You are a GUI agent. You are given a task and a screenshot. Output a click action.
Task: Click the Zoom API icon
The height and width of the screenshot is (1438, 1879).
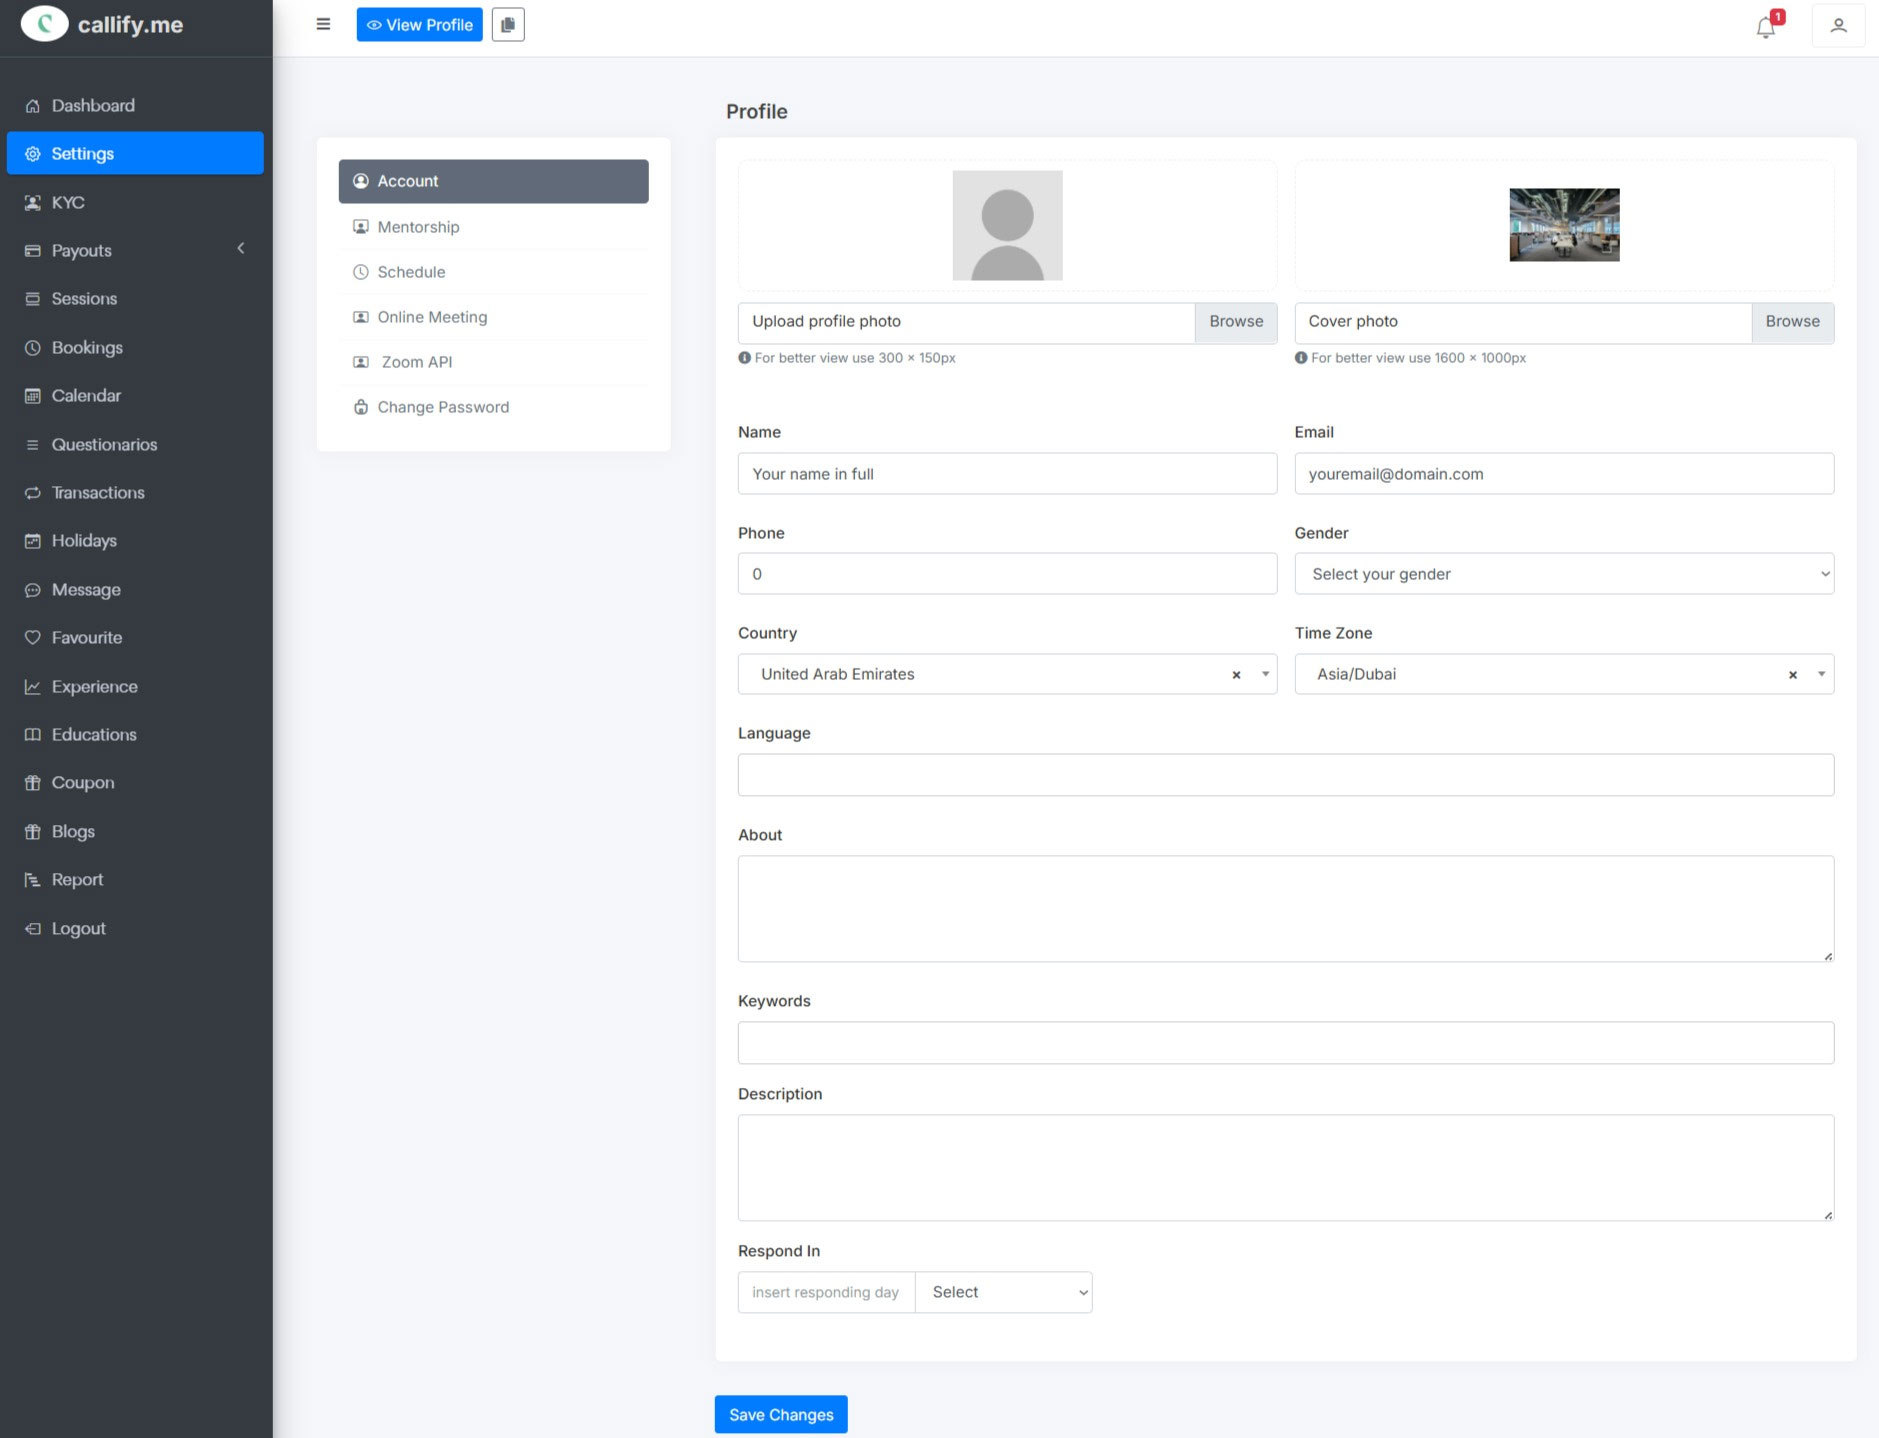tap(361, 362)
